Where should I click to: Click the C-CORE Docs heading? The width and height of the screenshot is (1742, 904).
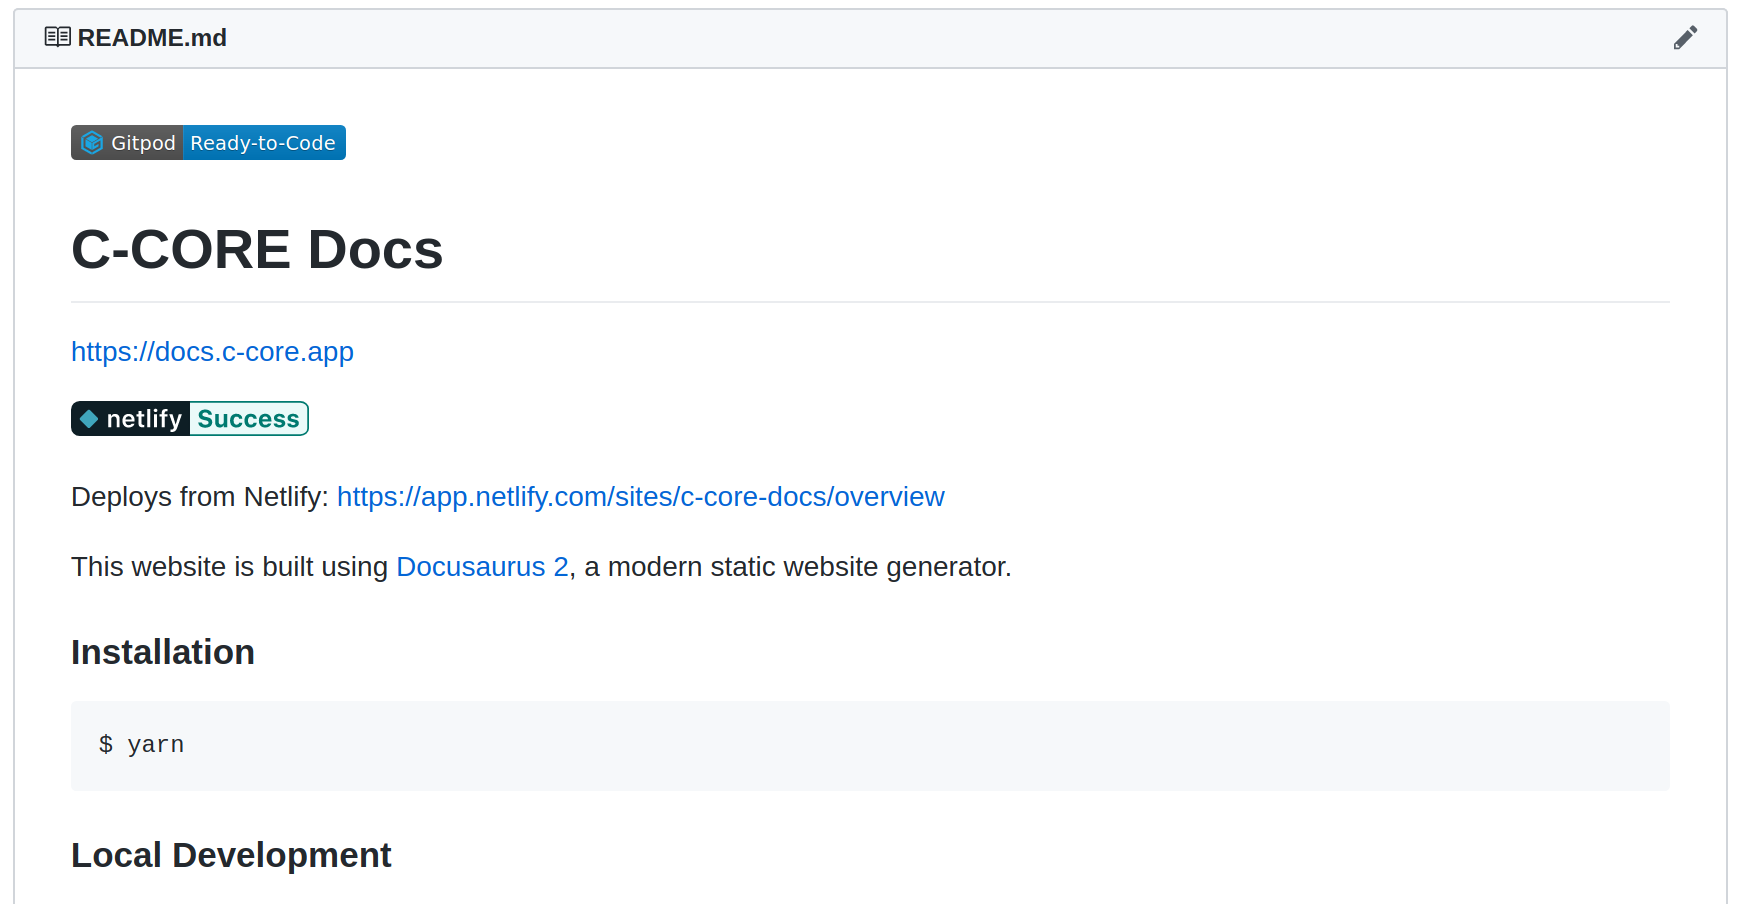click(x=257, y=250)
